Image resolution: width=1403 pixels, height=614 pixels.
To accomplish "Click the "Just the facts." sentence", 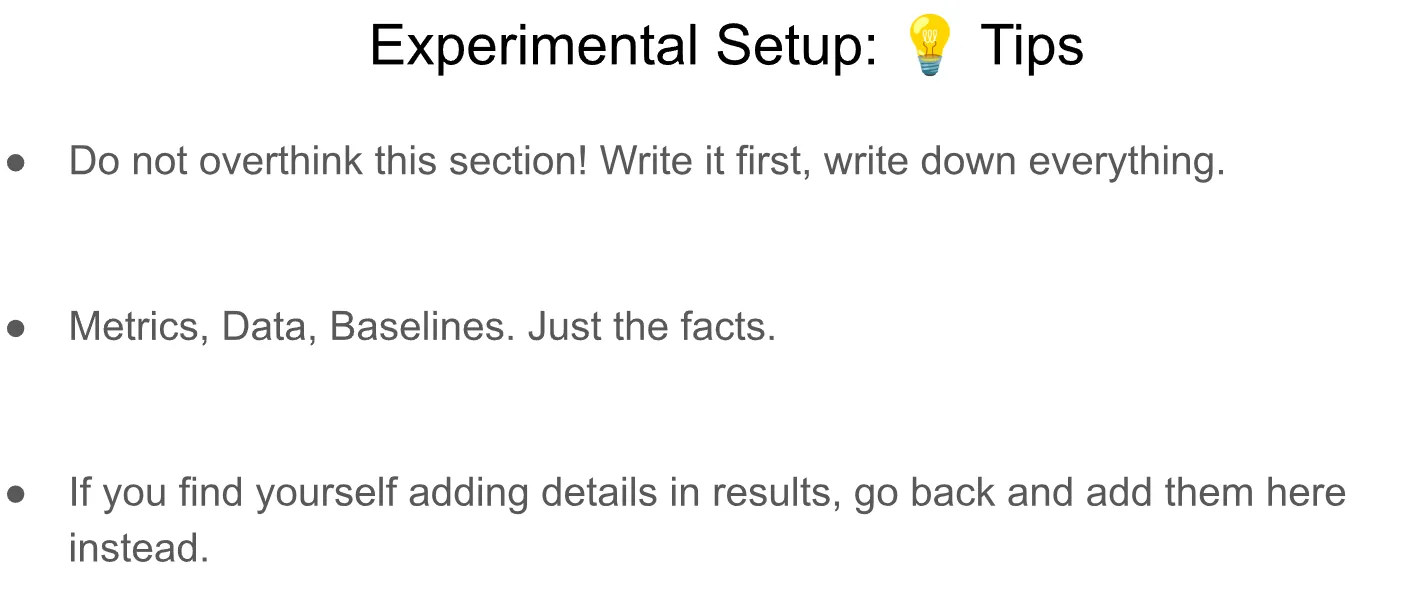I will (652, 327).
